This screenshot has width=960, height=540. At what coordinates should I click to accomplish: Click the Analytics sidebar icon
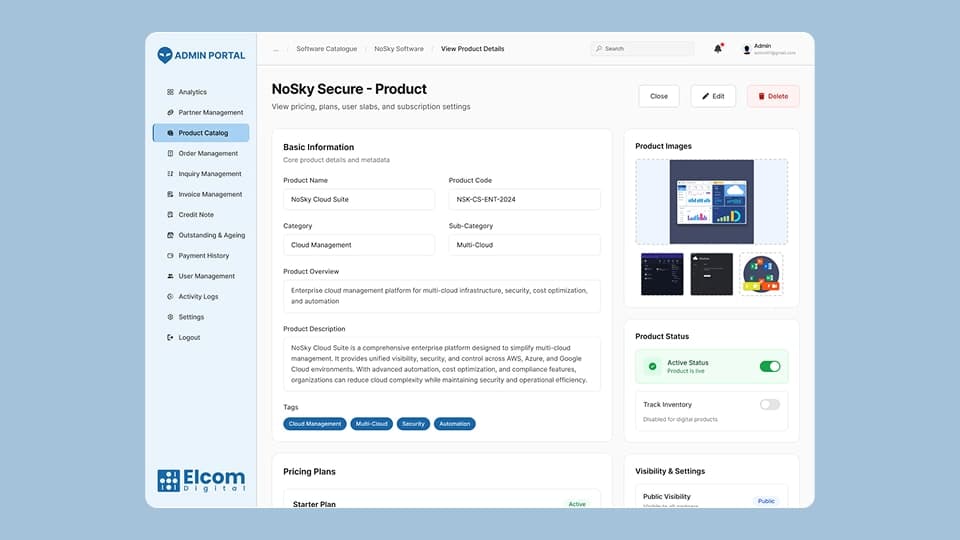point(170,92)
